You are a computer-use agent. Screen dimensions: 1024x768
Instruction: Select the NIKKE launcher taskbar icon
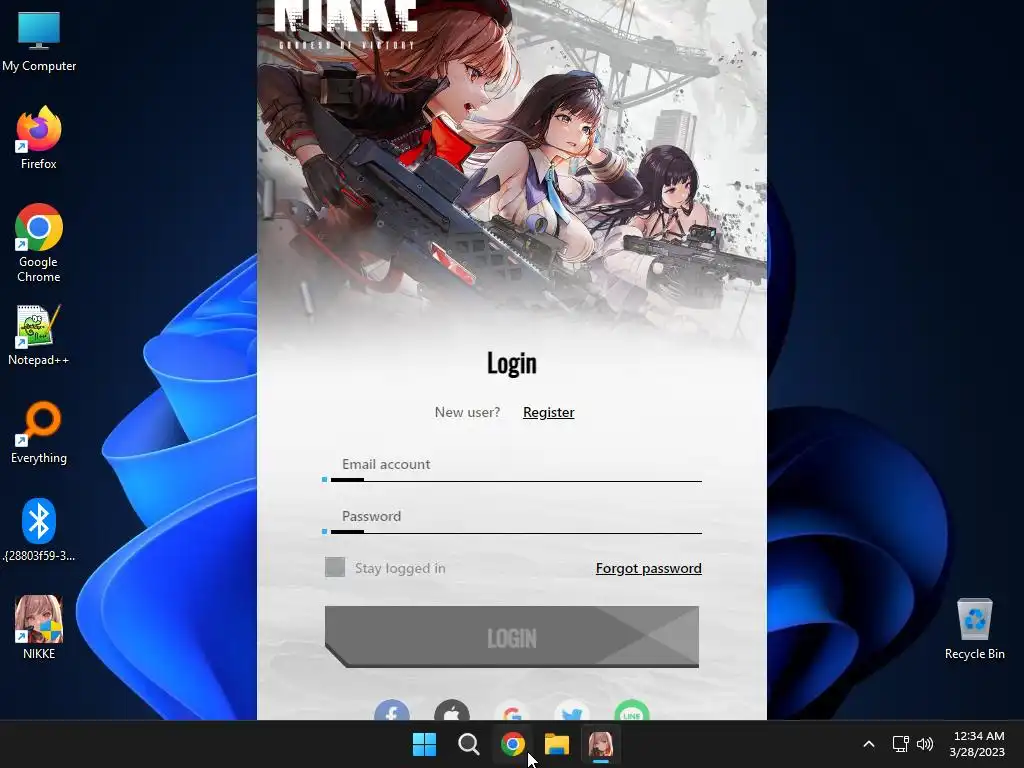pyautogui.click(x=601, y=744)
